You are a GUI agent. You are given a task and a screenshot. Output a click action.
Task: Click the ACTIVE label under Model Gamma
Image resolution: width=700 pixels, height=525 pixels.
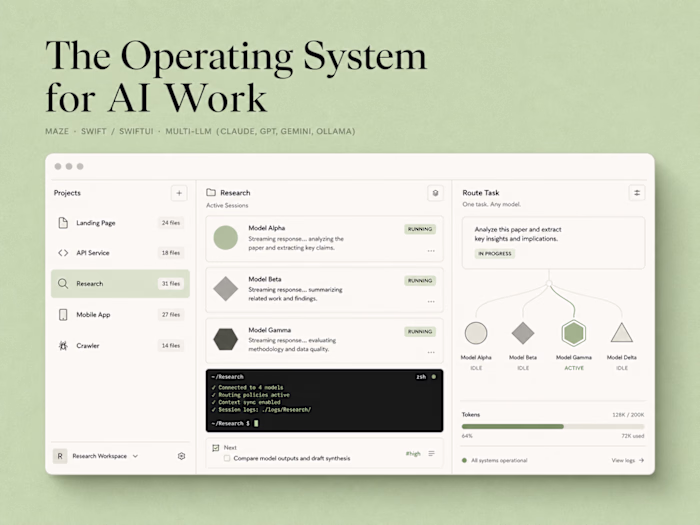tap(574, 368)
